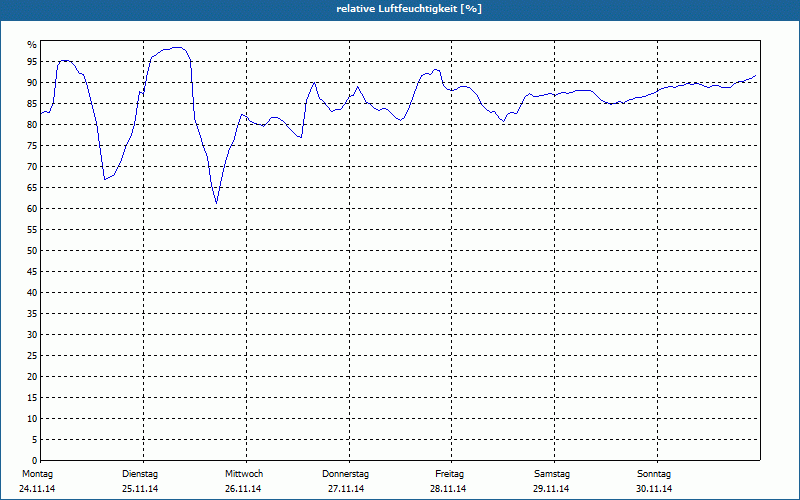This screenshot has width=800, height=500.
Task: Click the y-axis value '25'
Action: (x=32, y=356)
